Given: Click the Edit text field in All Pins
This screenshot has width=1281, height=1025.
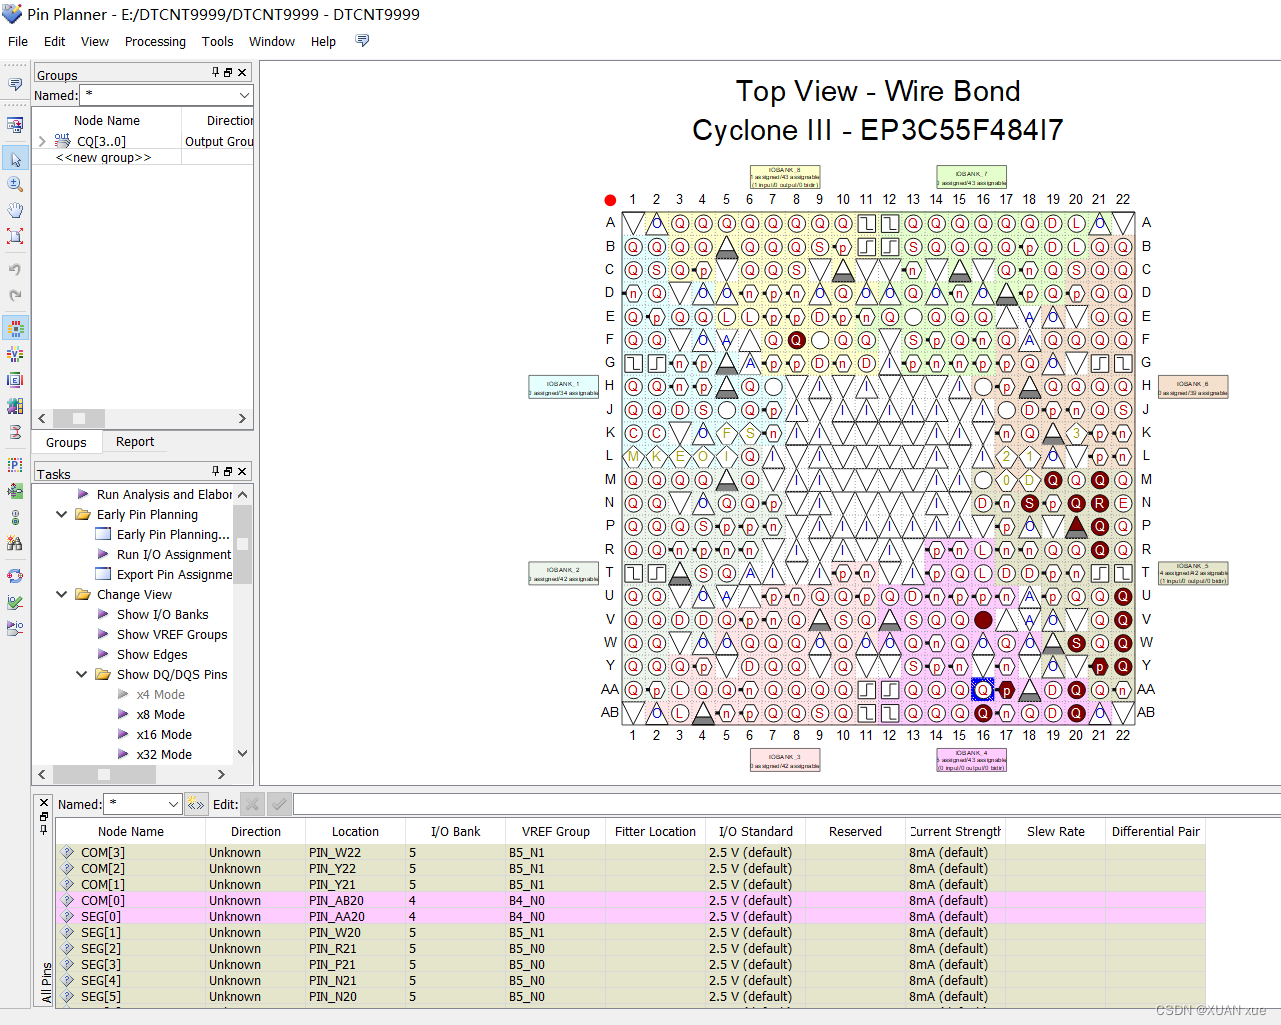Looking at the screenshot, I should (x=786, y=804).
